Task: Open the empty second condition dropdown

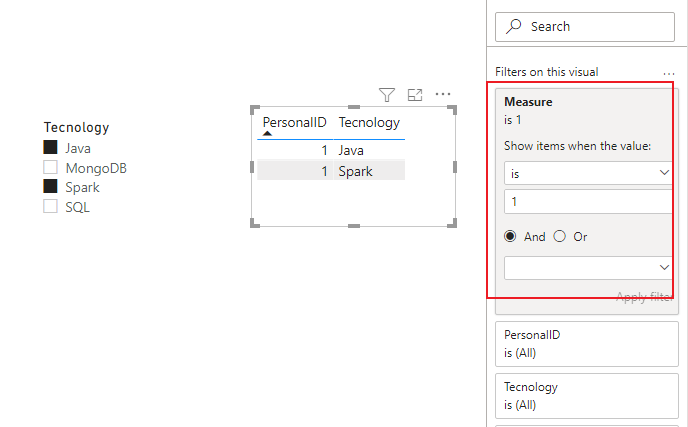Action: point(588,268)
